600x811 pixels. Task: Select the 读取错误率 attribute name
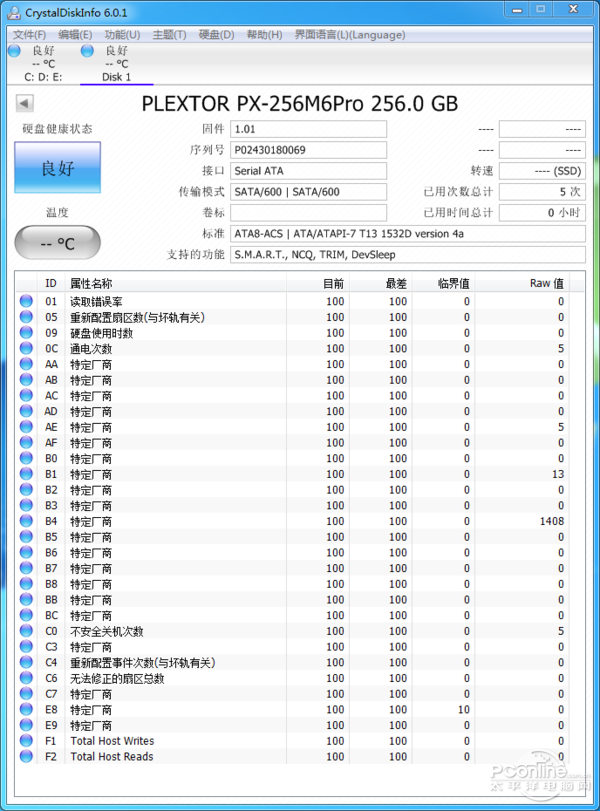click(x=96, y=302)
